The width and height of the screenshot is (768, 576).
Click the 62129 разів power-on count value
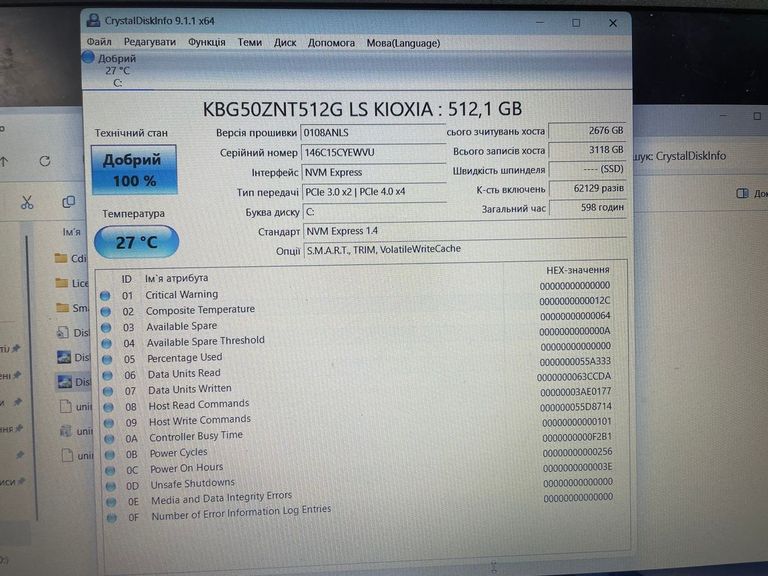coord(588,188)
